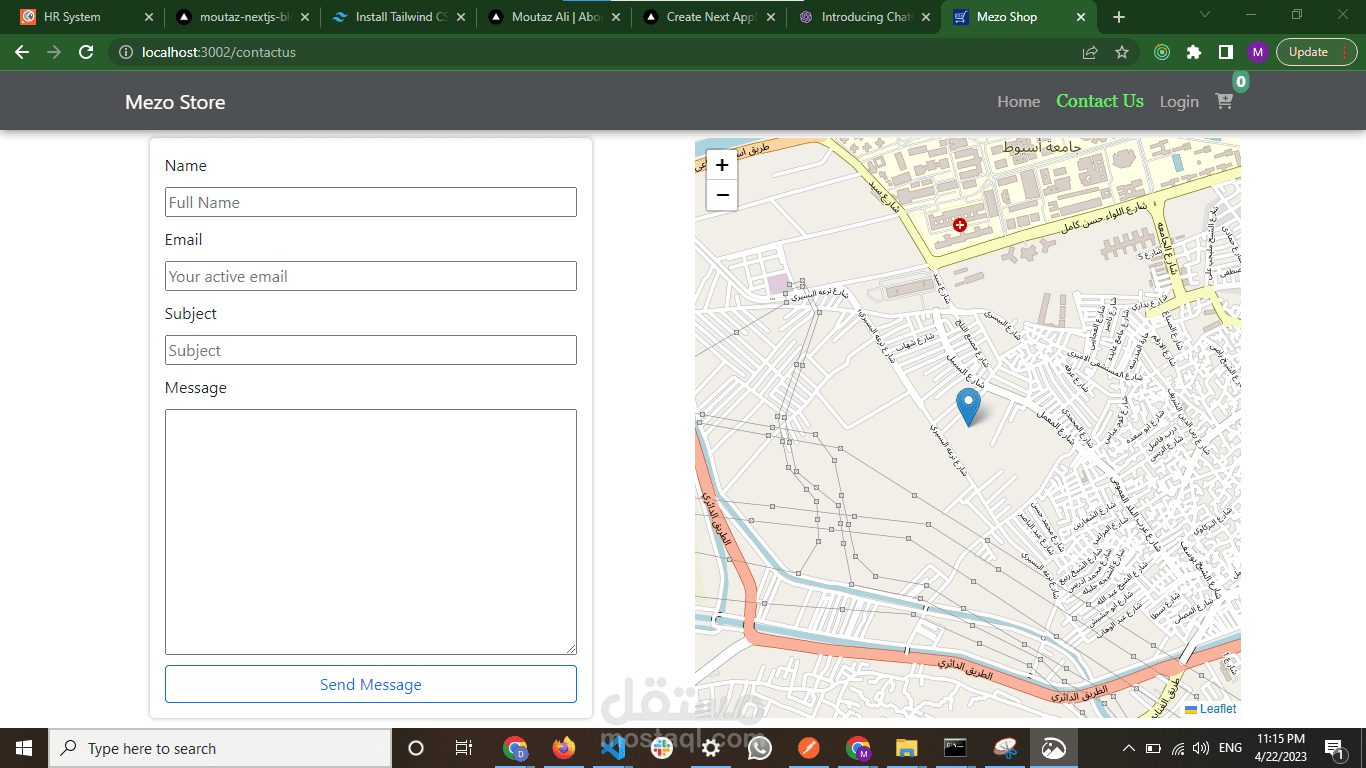This screenshot has height=768, width=1366.
Task: Open the tab search dropdown
Action: coord(1205,15)
